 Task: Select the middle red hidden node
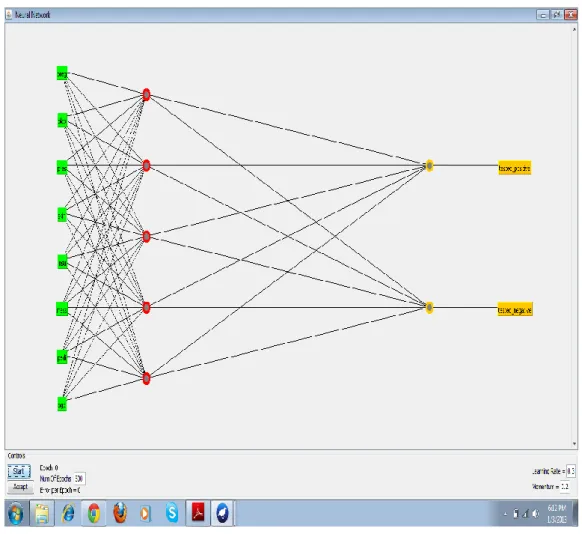click(146, 236)
